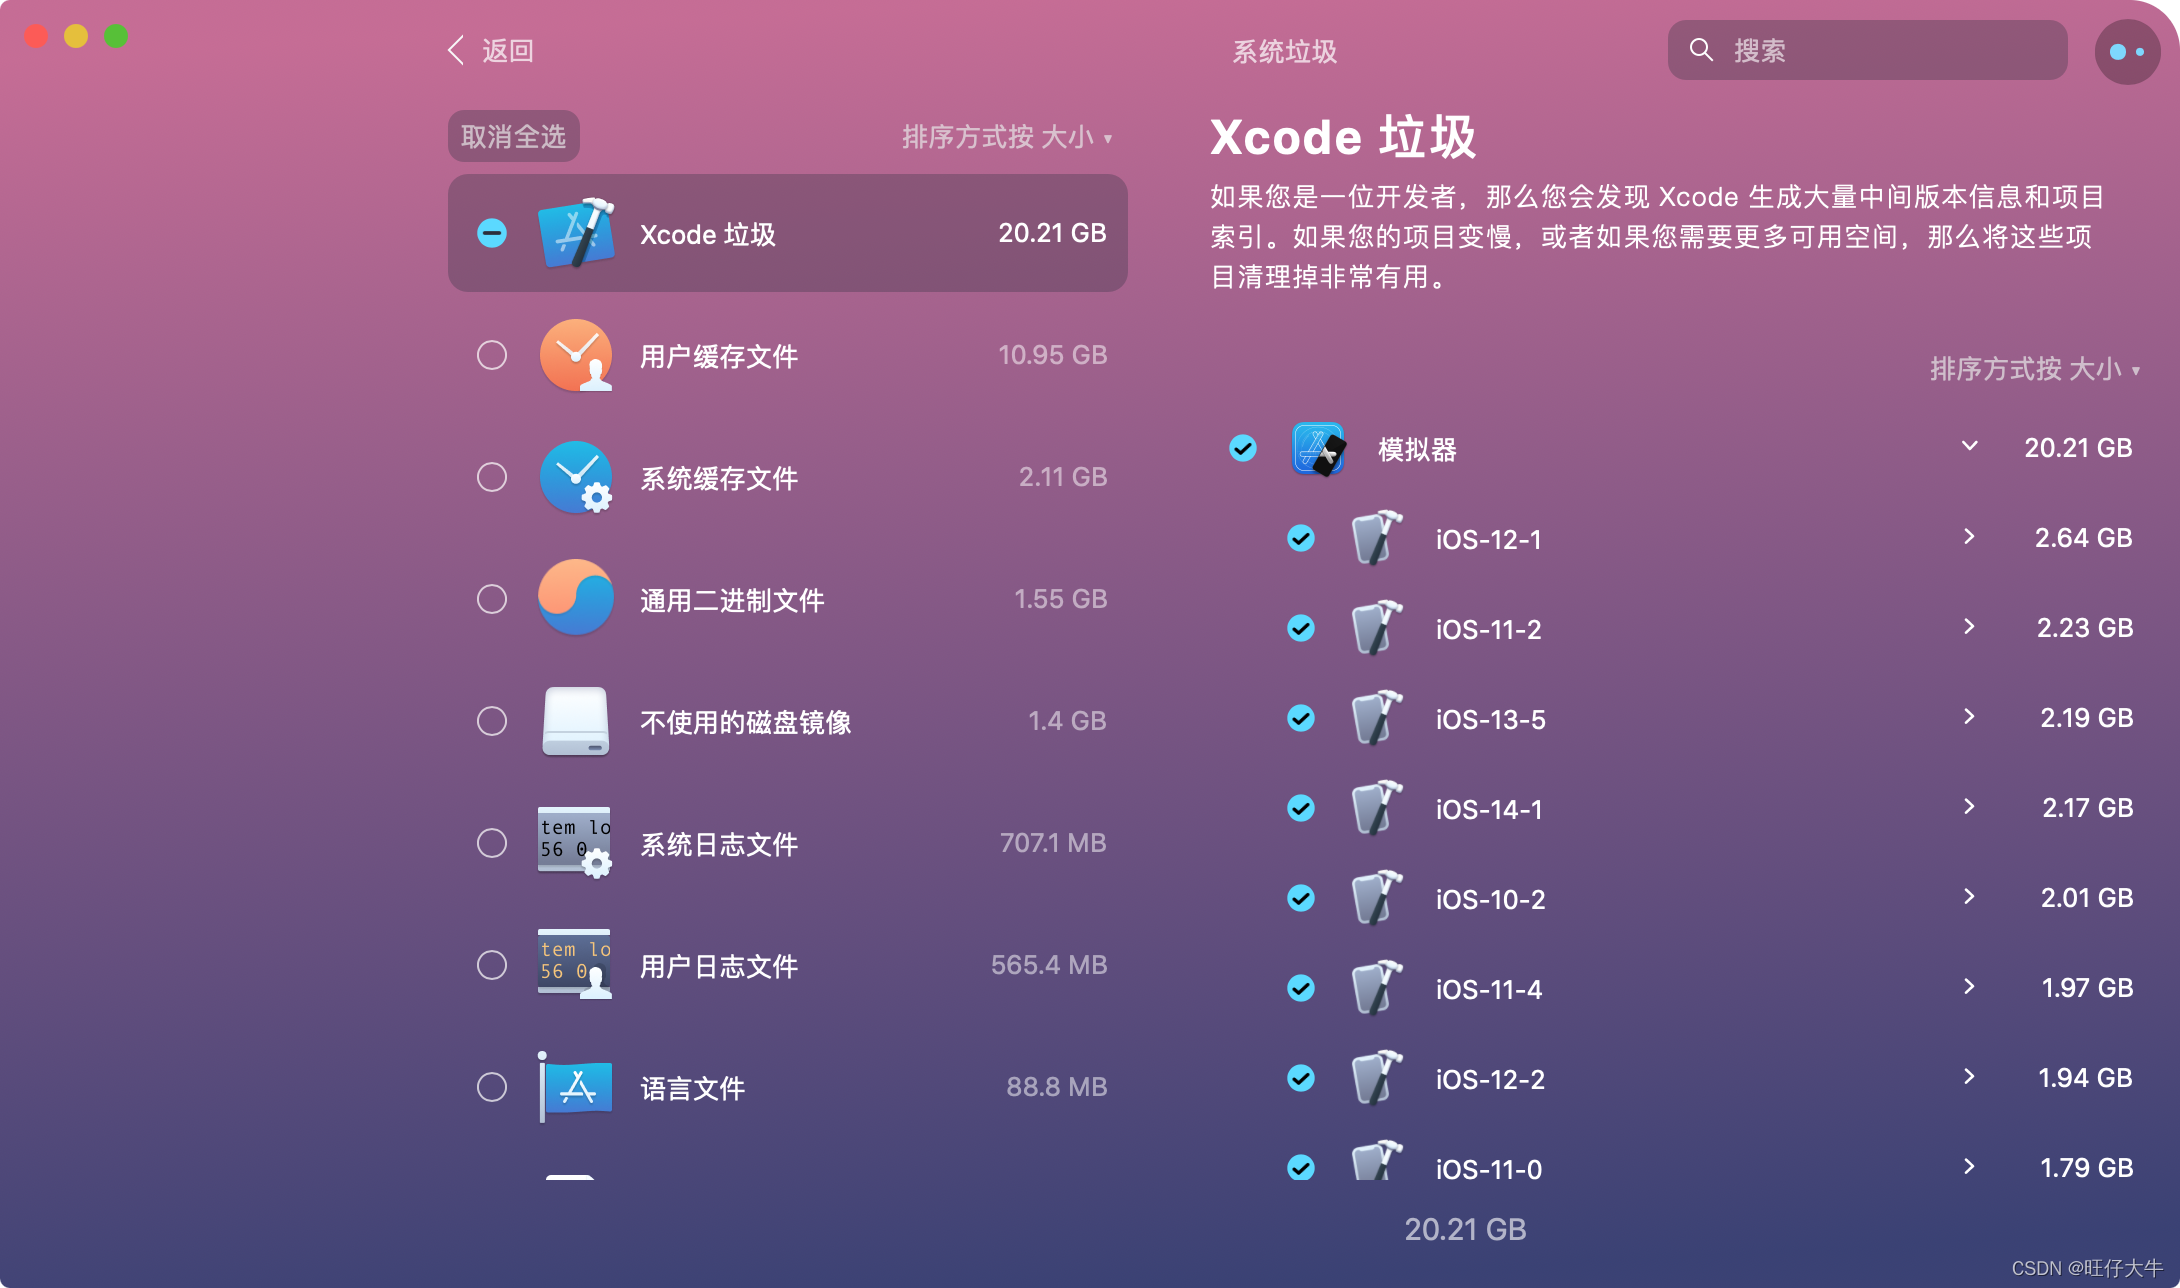
Task: Select the 系统日志文件 checkbox
Action: coord(492,843)
